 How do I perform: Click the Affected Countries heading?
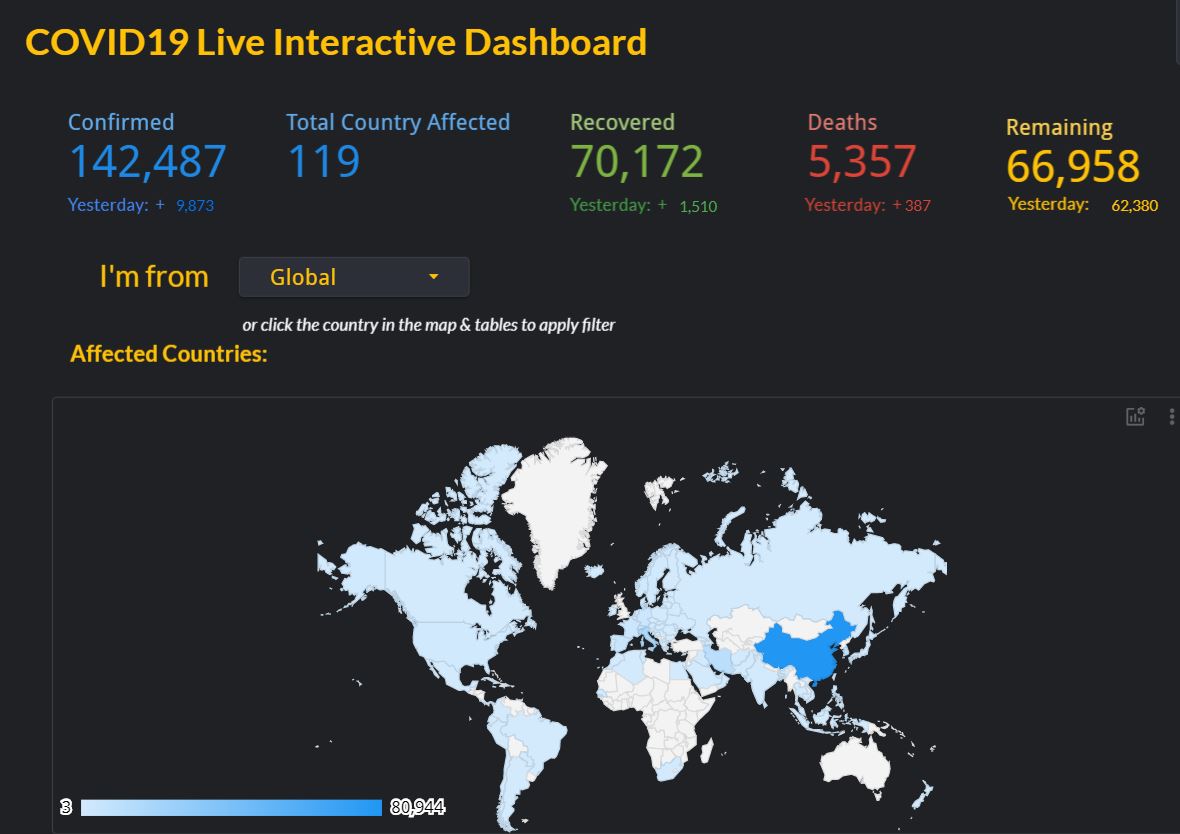click(x=169, y=354)
